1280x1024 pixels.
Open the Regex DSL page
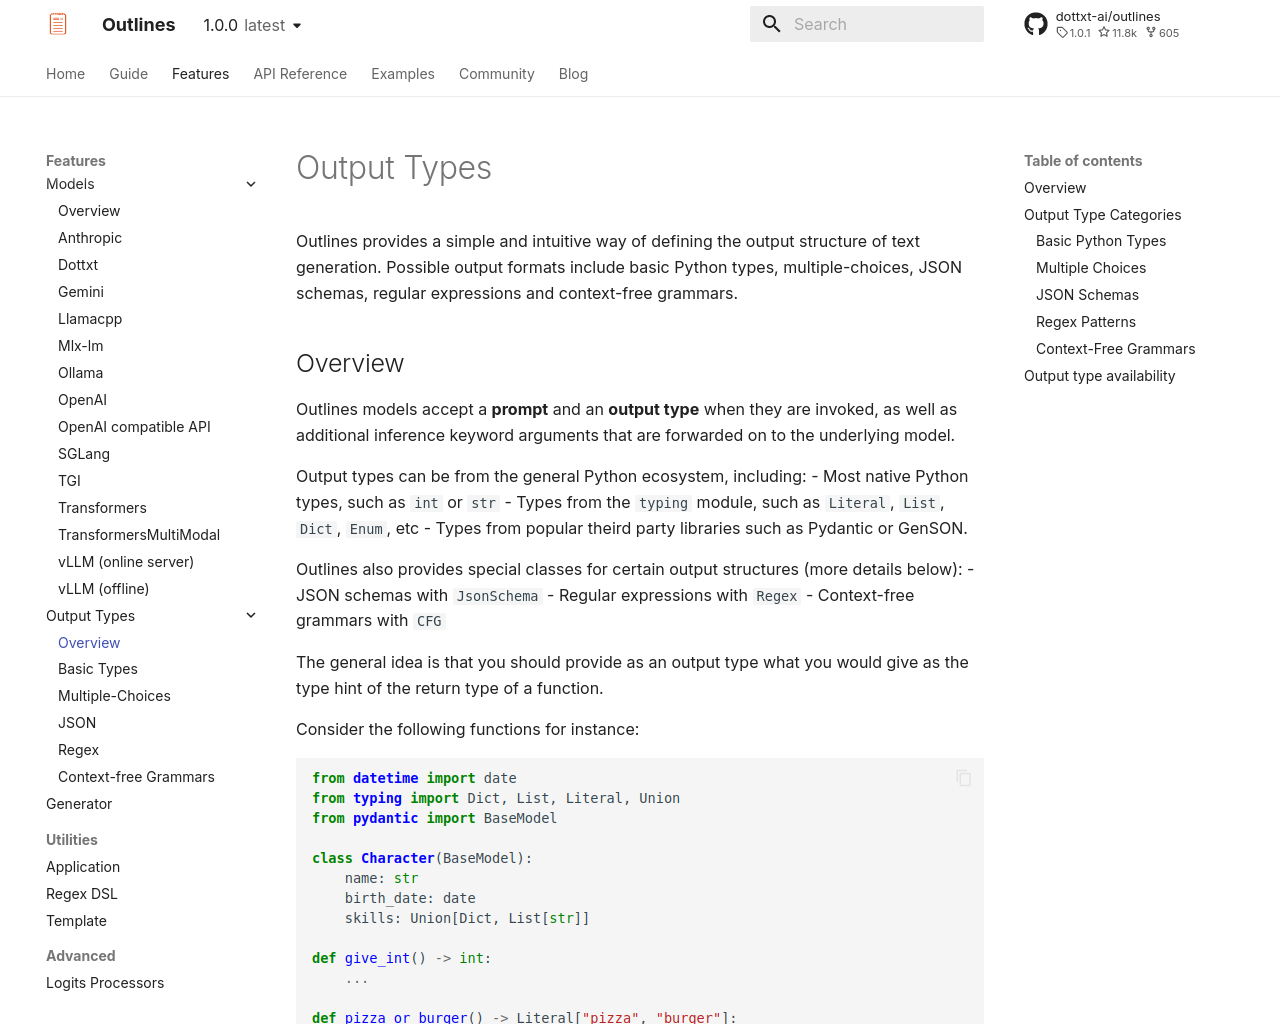82,894
